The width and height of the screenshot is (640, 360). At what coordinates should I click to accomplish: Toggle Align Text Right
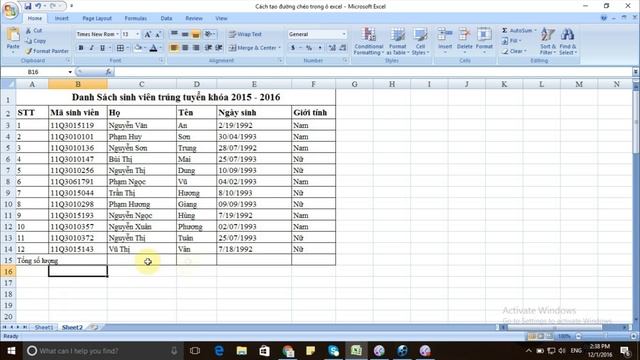(x=196, y=48)
